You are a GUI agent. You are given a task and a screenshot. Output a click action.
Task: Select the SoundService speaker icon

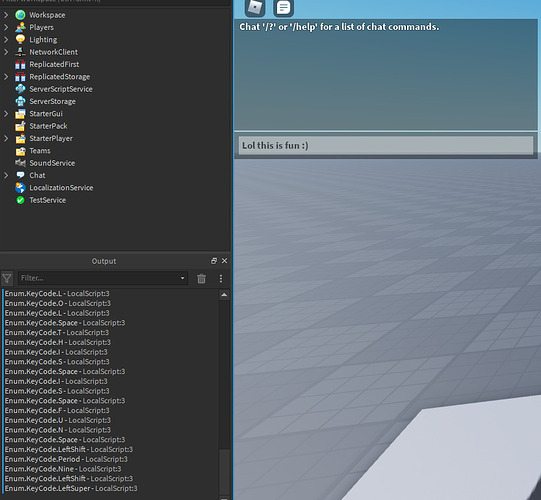[20, 163]
